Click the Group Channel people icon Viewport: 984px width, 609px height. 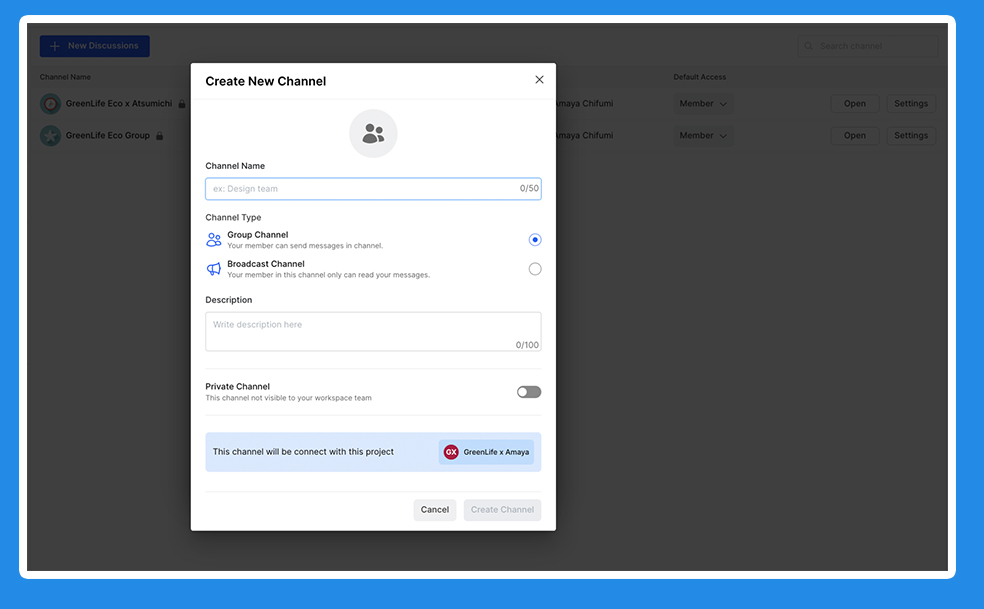click(214, 240)
